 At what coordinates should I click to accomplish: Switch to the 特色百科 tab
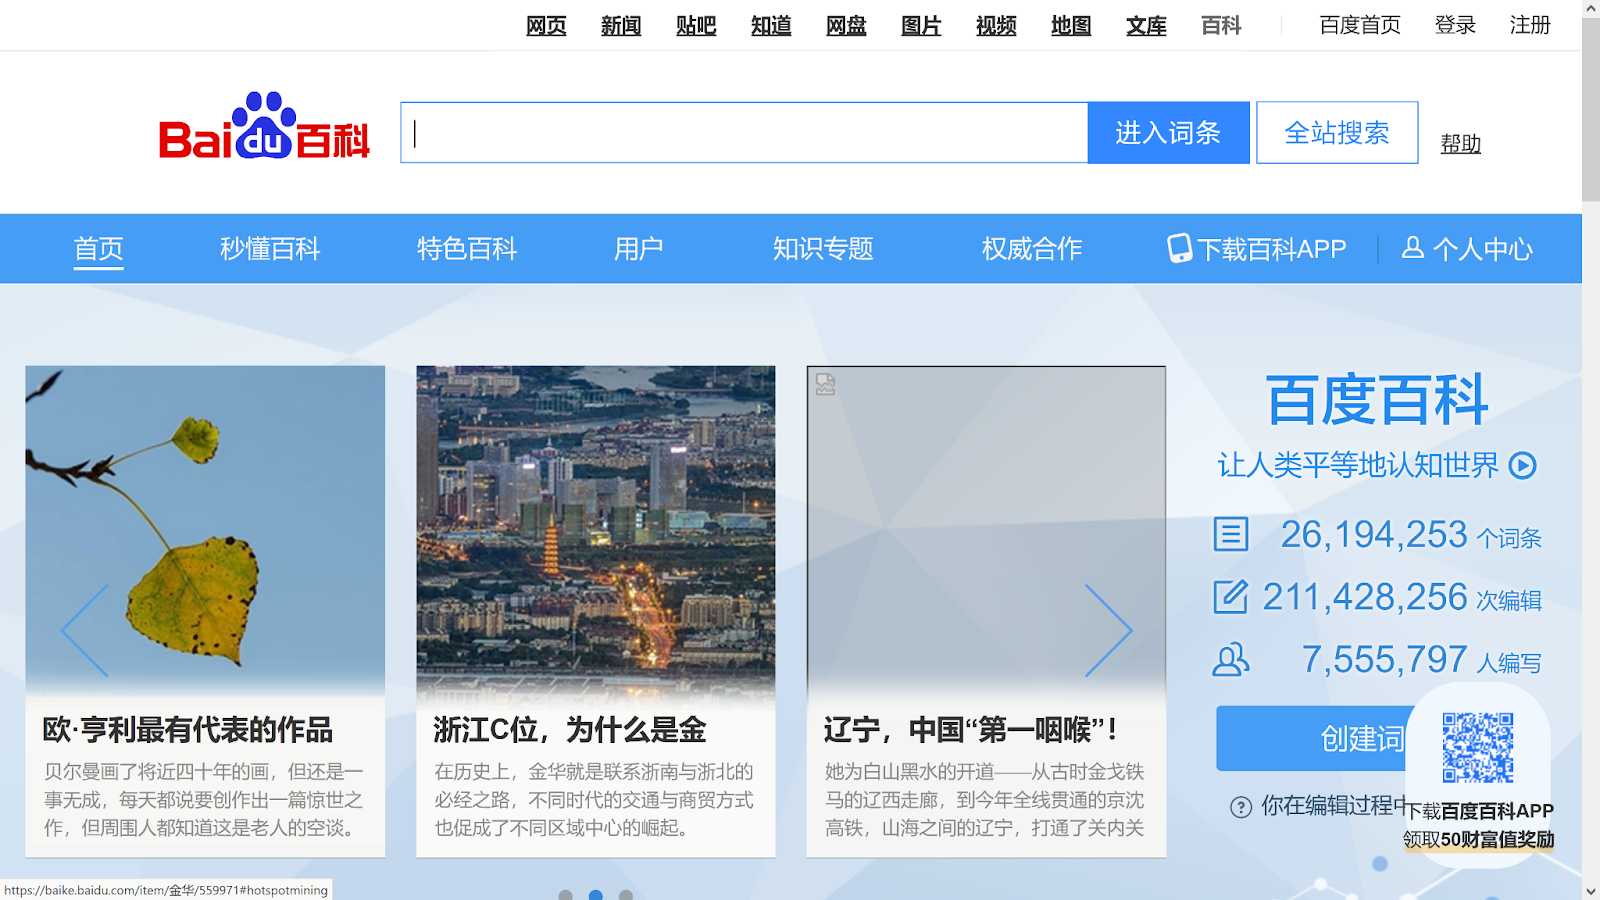click(467, 249)
